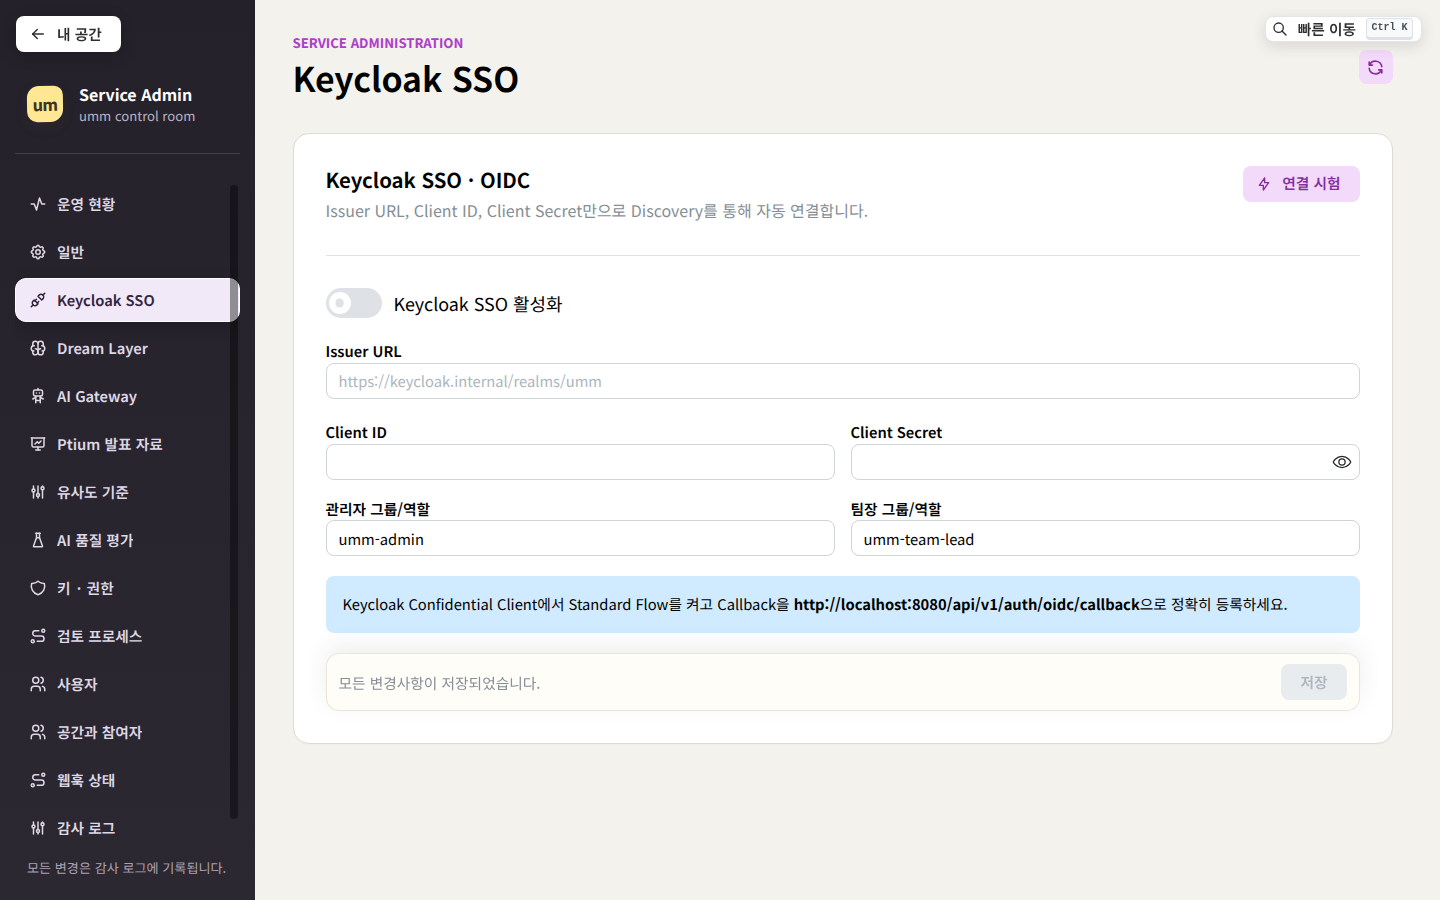Viewport: 1440px width, 900px height.
Task: Click 'umm control room' subtitle
Action: 137,117
